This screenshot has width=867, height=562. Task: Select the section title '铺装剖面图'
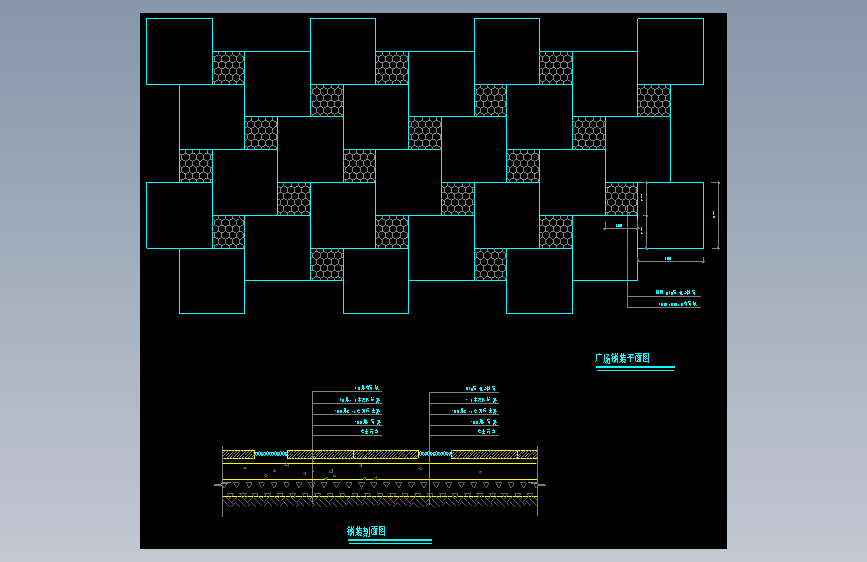point(366,531)
